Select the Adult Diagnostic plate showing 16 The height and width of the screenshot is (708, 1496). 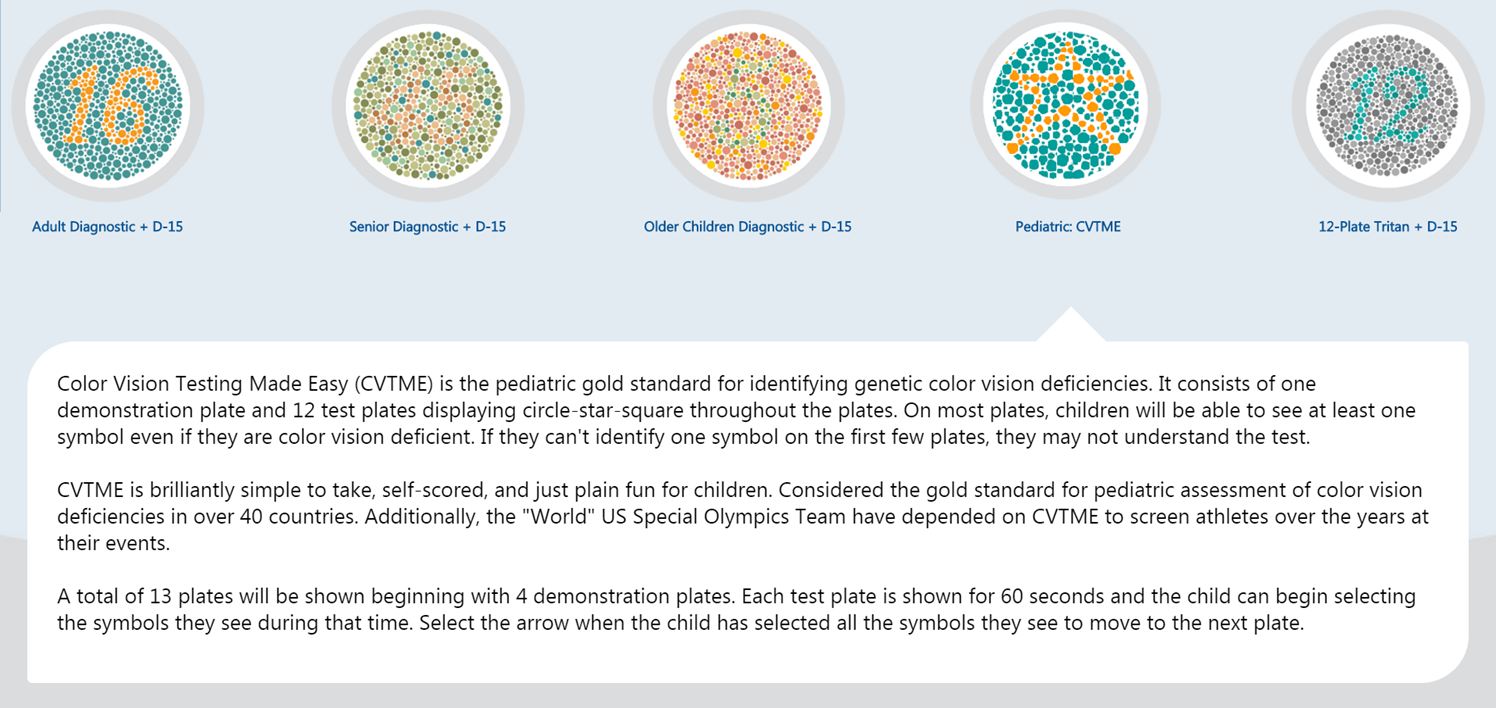point(108,106)
